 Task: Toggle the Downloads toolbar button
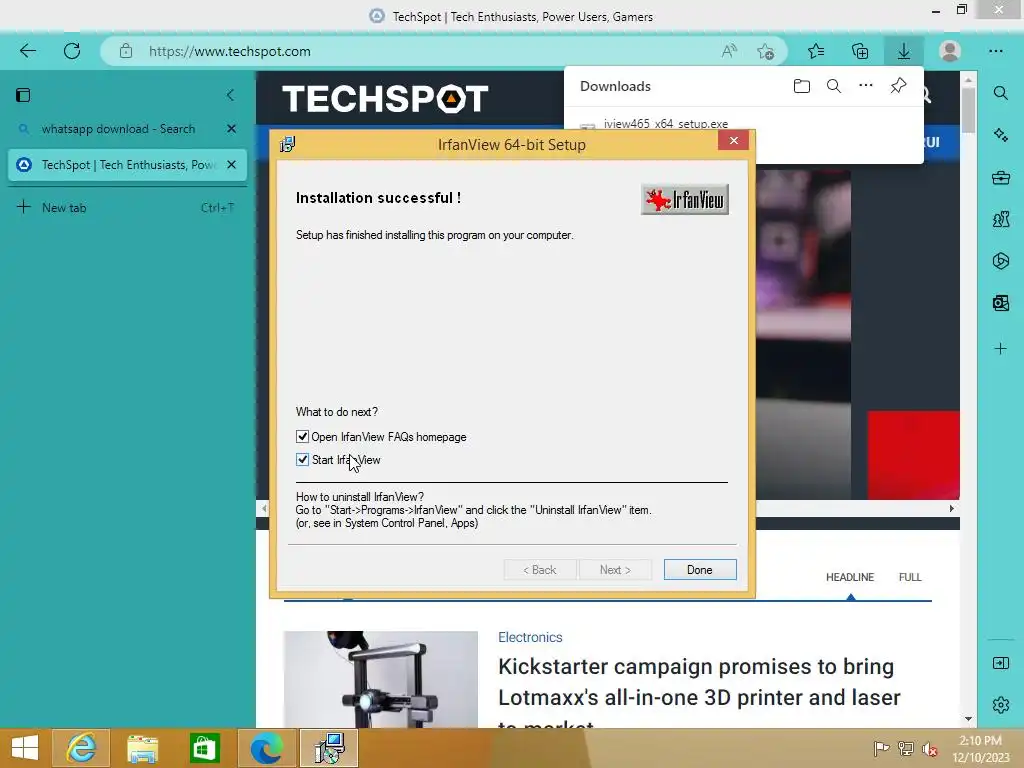pos(904,51)
